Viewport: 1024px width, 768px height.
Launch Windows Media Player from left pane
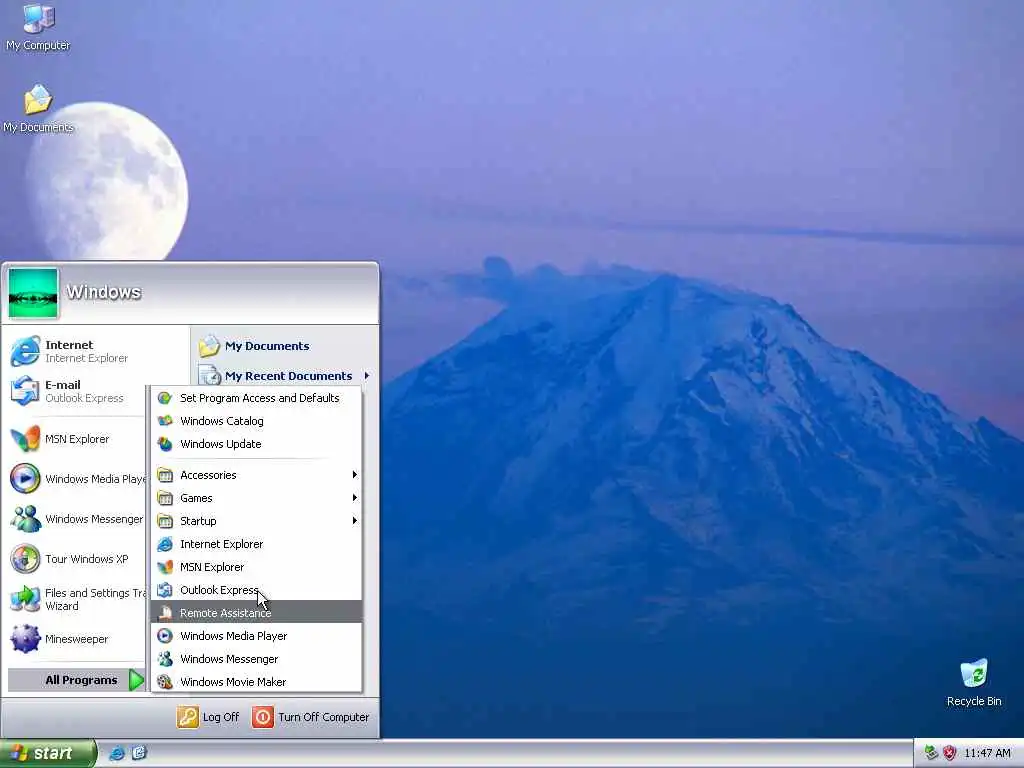(x=75, y=479)
